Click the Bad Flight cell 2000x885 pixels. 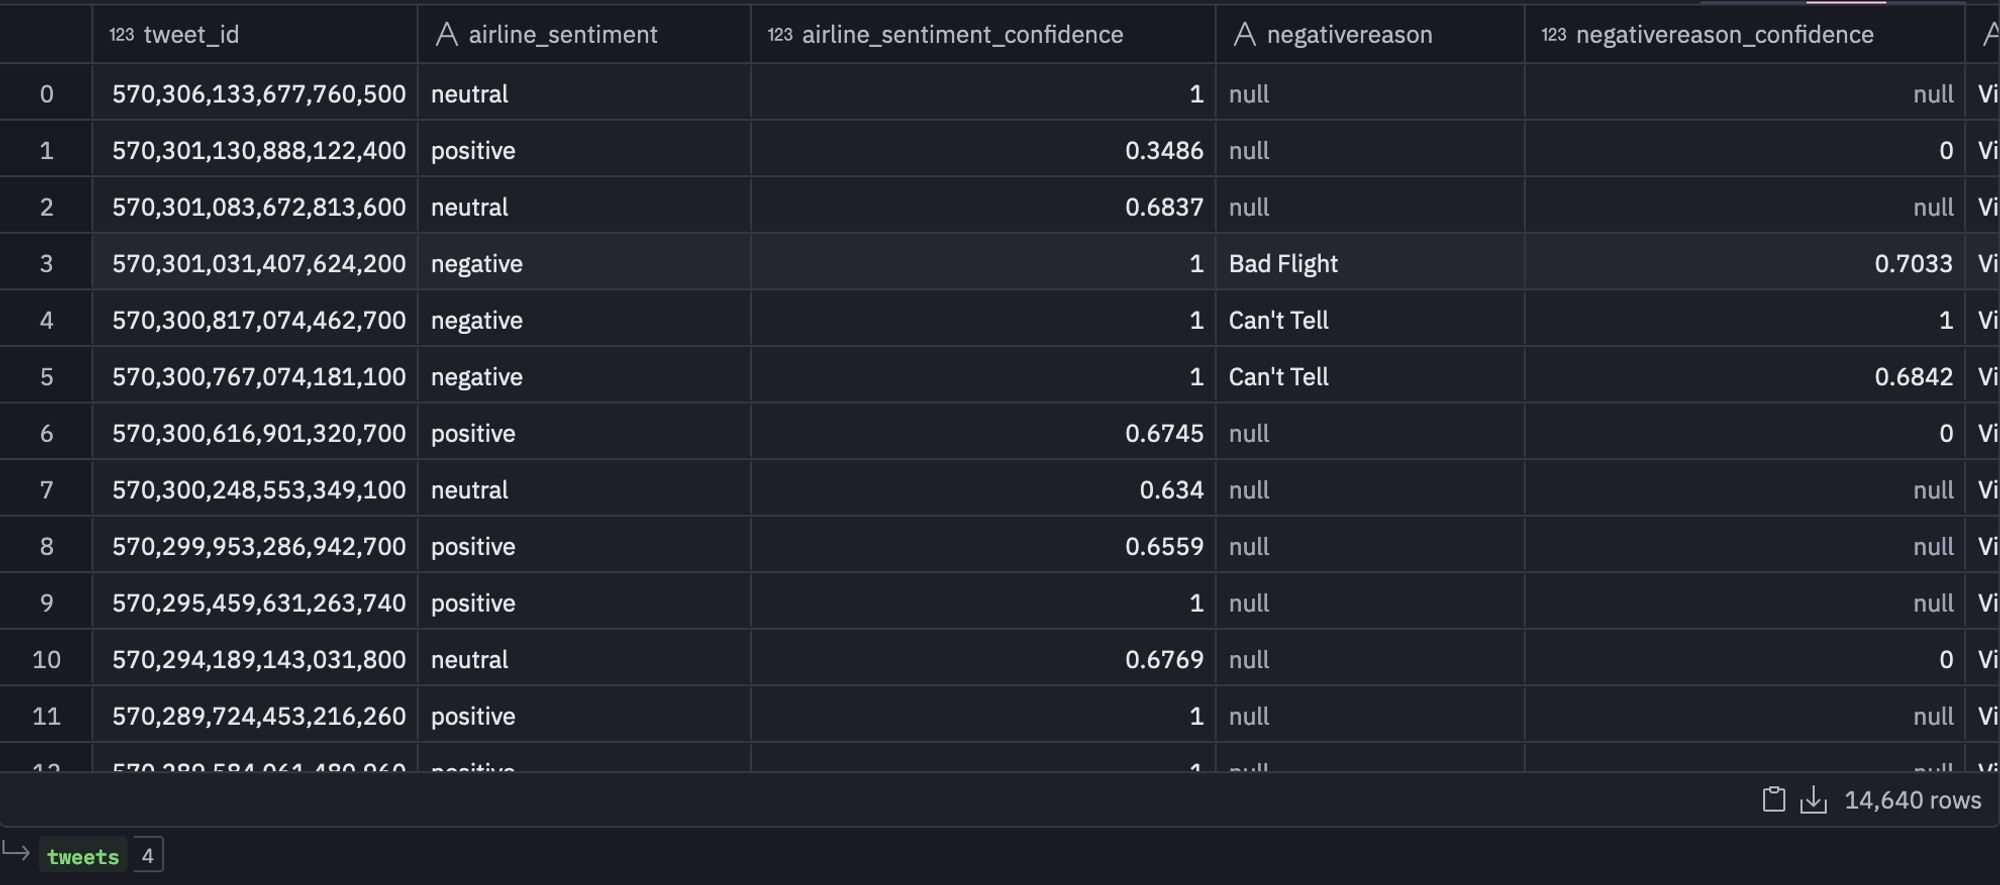[x=1283, y=264]
